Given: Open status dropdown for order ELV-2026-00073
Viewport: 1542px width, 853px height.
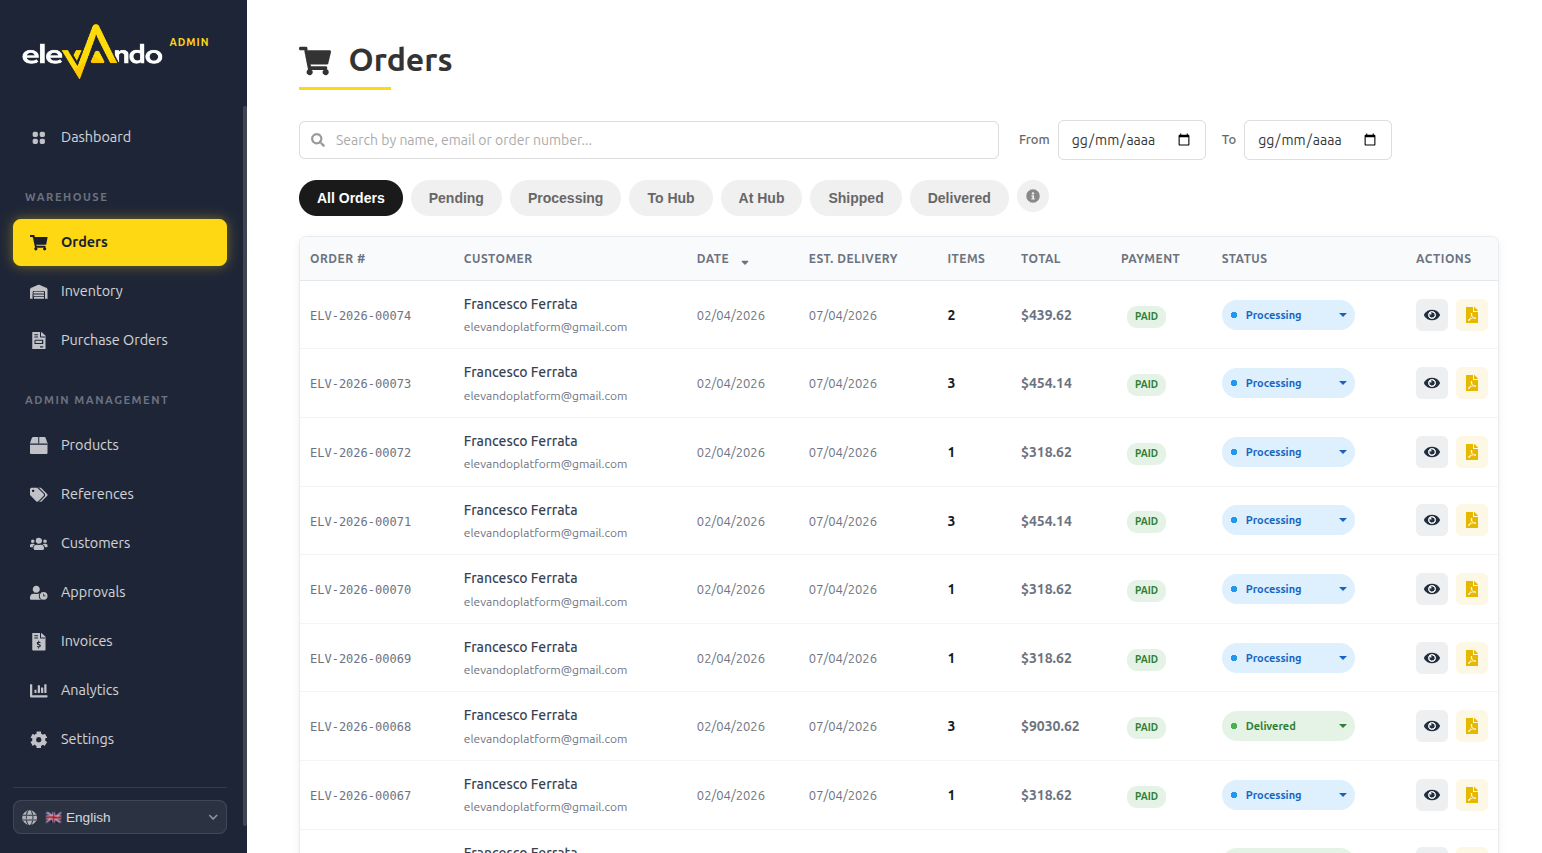Looking at the screenshot, I should pos(1288,383).
